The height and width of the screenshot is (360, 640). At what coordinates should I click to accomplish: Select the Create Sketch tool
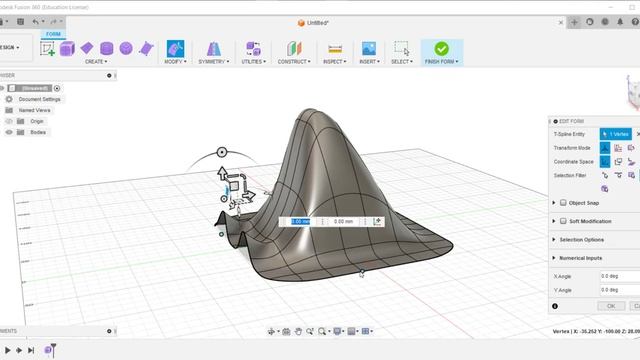point(47,49)
